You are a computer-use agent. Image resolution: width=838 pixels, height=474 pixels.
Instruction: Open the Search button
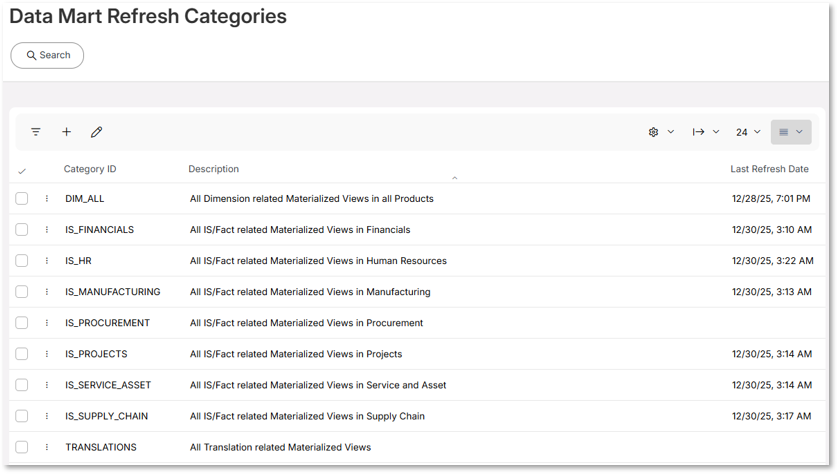tap(47, 56)
